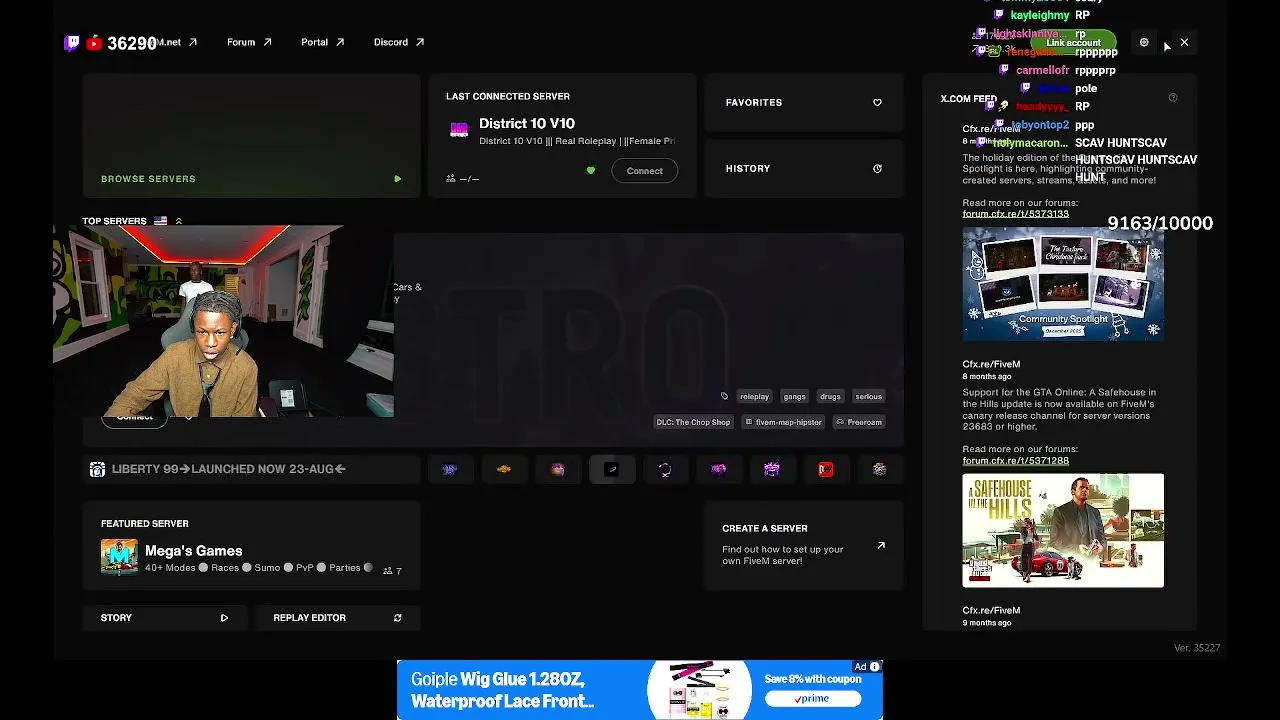The width and height of the screenshot is (1280, 720).
Task: Open the Mega's Games featured server
Action: click(251, 546)
